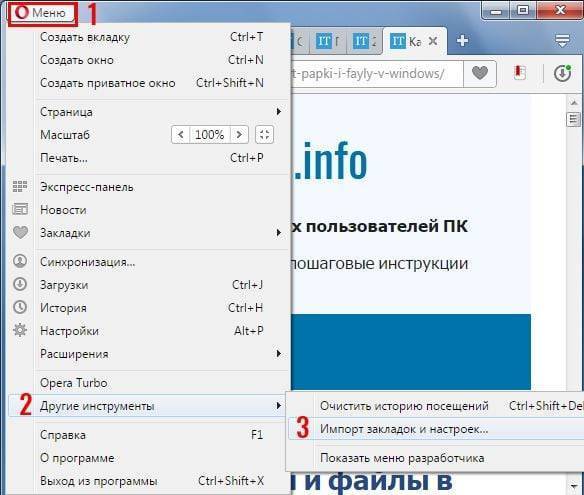Click the История clock icon
This screenshot has height=495, width=584.
click(x=20, y=307)
